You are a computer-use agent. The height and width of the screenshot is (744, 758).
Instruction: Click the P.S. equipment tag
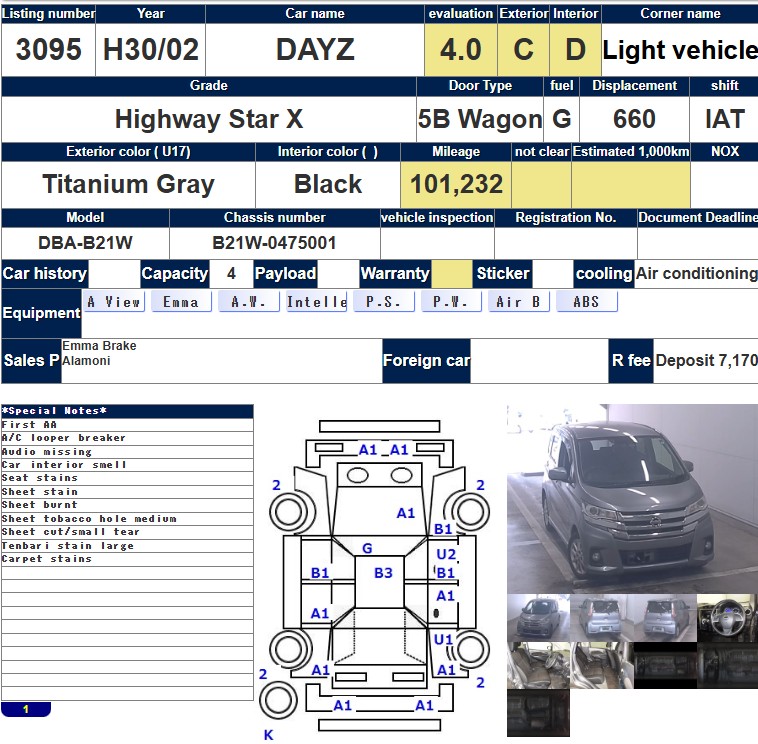point(383,302)
